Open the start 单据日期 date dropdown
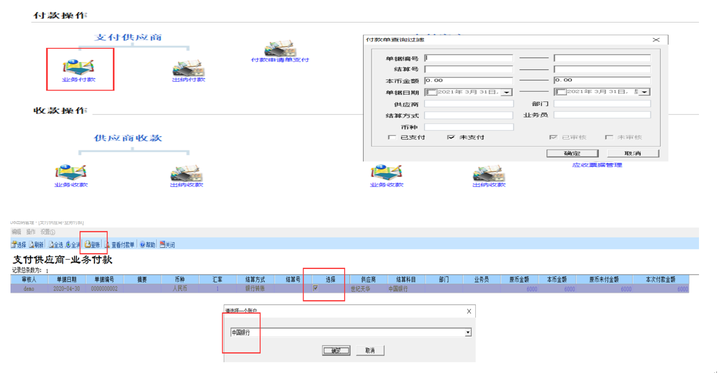Image resolution: width=720 pixels, height=373 pixels. (506, 92)
